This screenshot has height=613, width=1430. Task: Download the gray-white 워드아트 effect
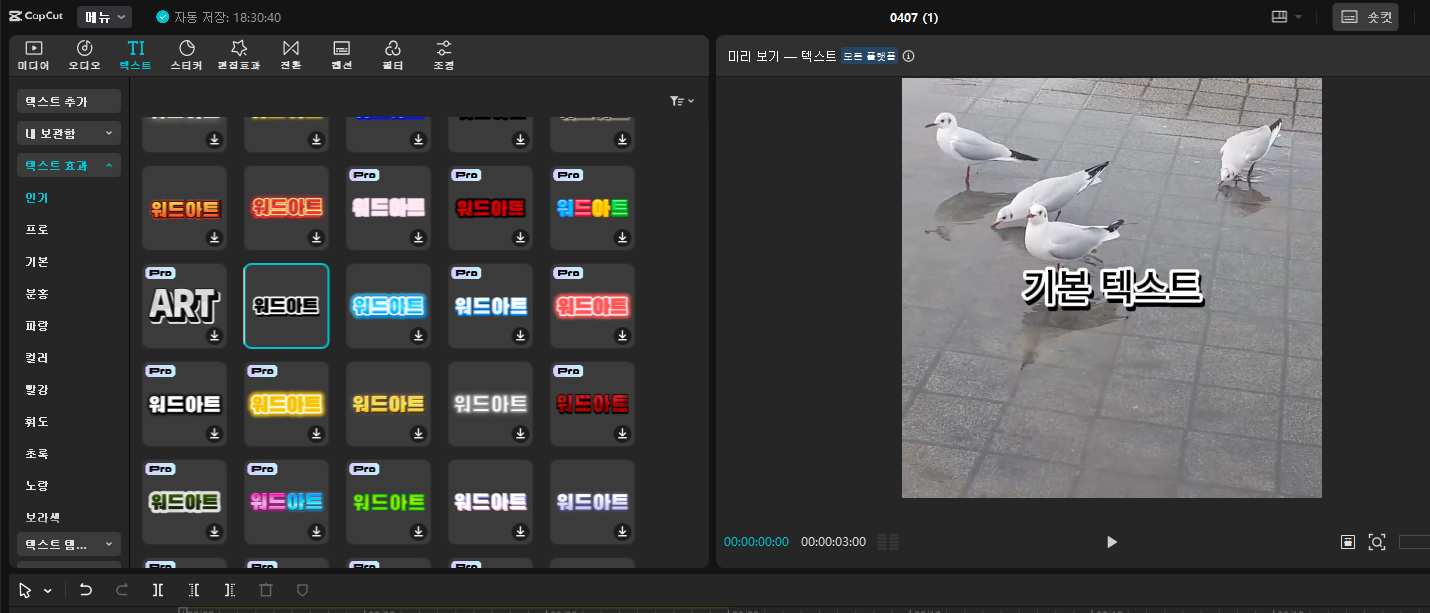(x=520, y=434)
